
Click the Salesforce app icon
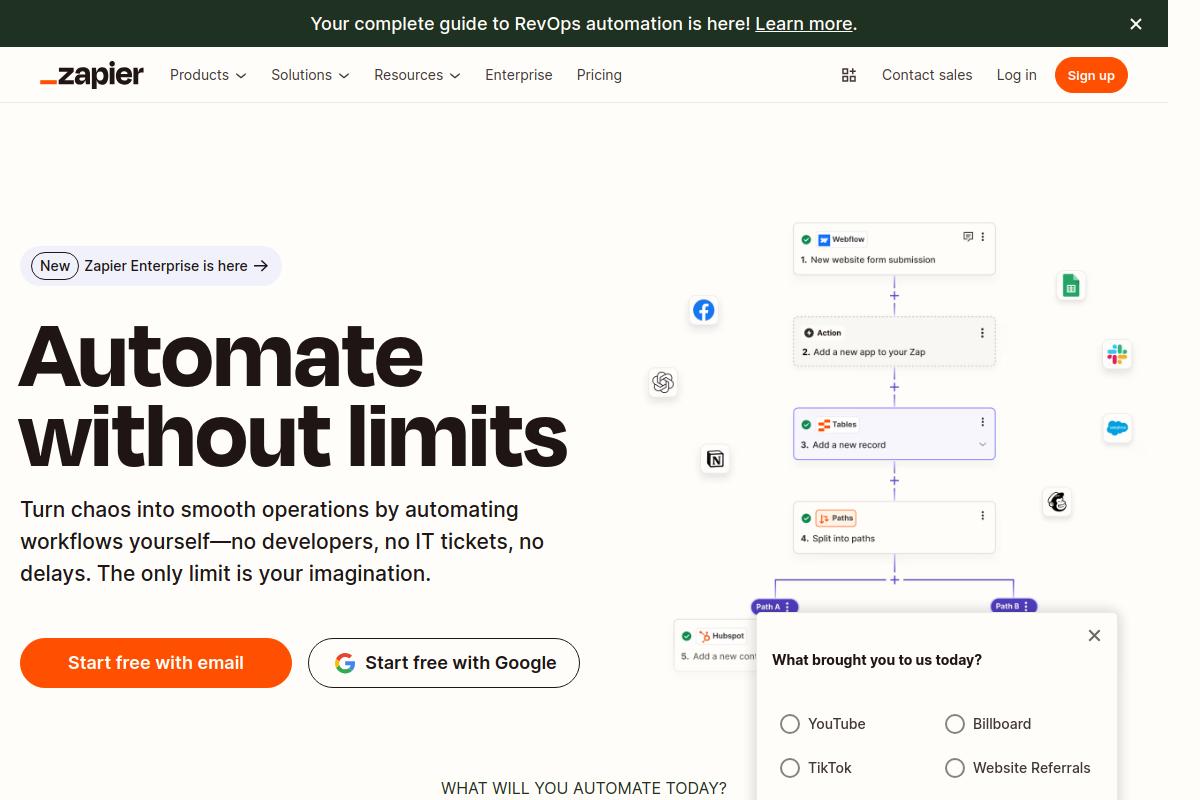1117,428
